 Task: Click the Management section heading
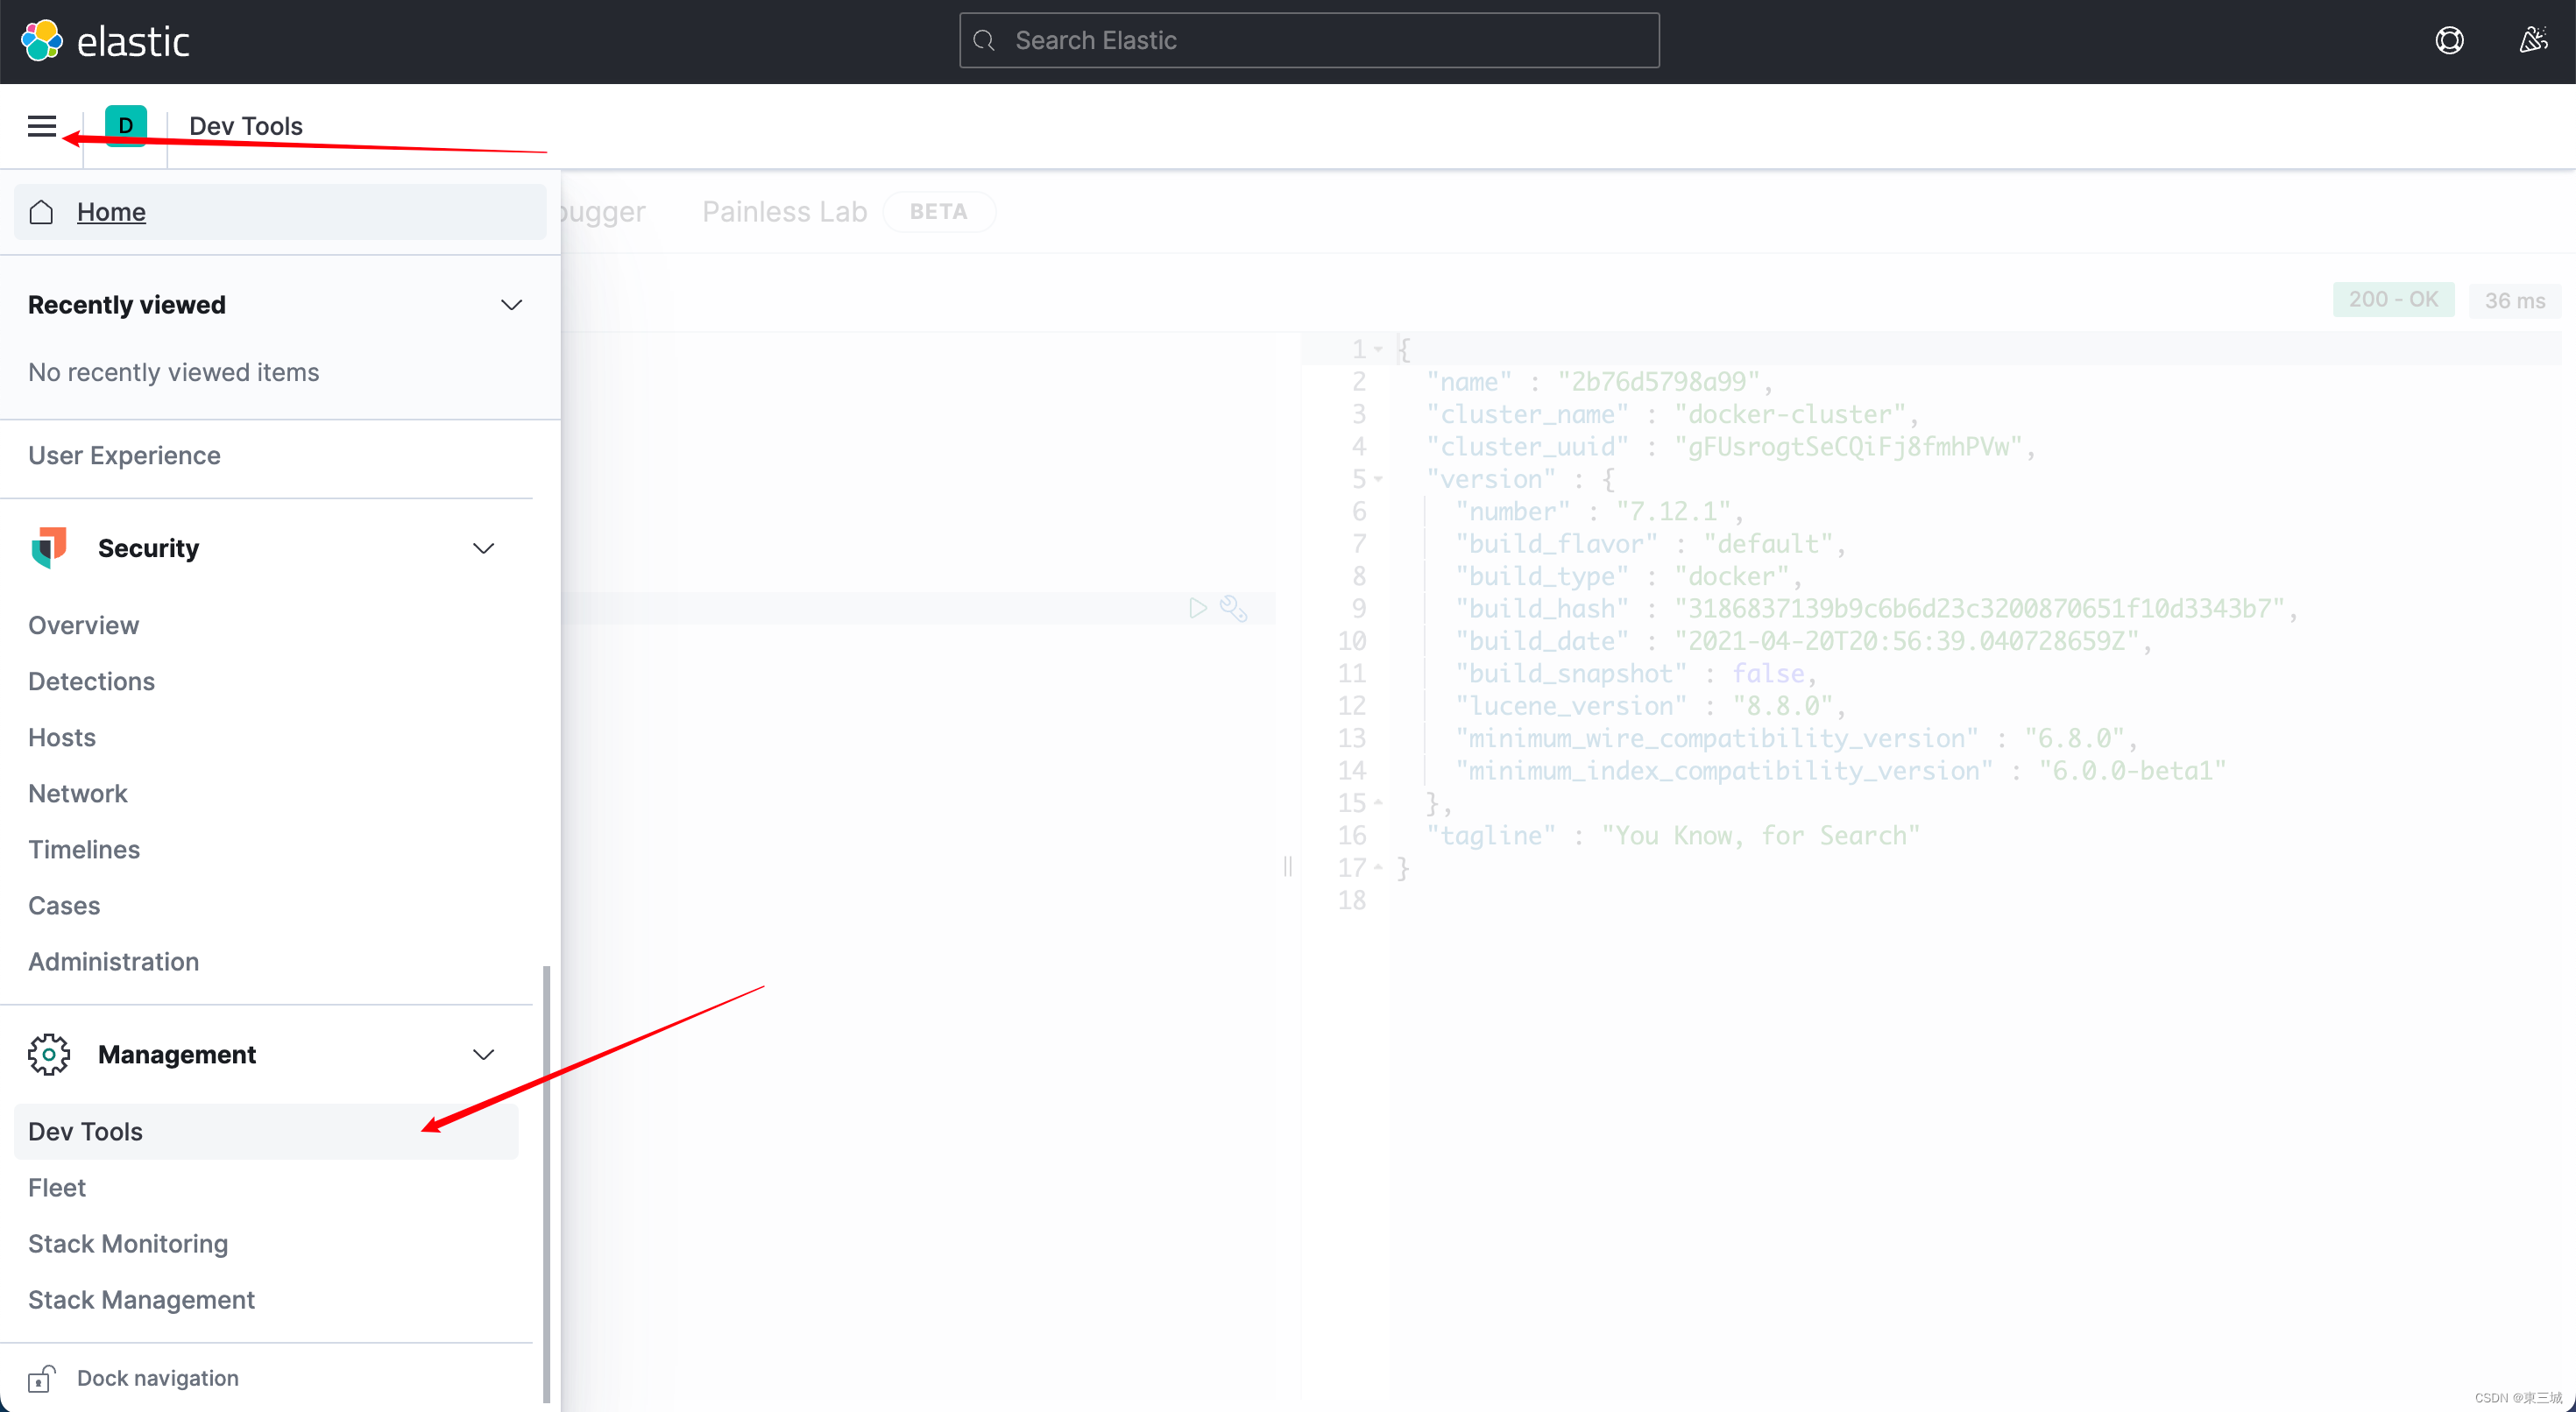click(x=177, y=1054)
